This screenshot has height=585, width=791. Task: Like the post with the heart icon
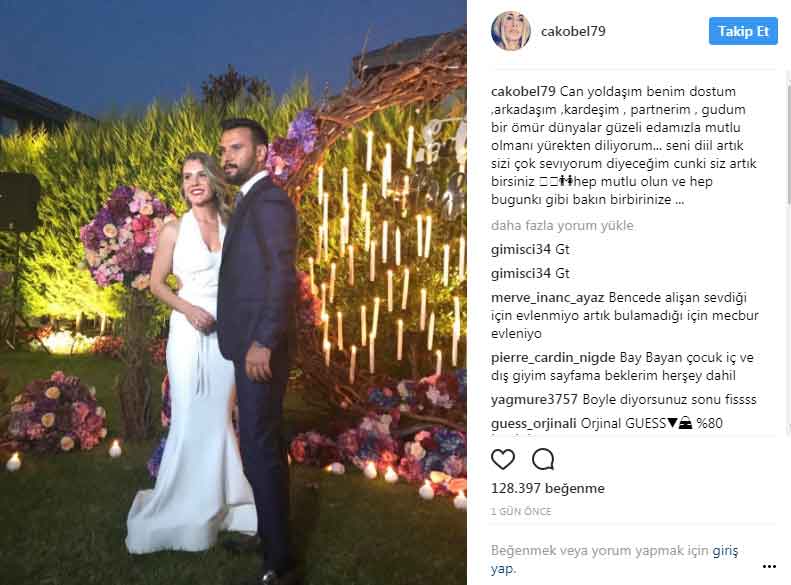pos(502,459)
